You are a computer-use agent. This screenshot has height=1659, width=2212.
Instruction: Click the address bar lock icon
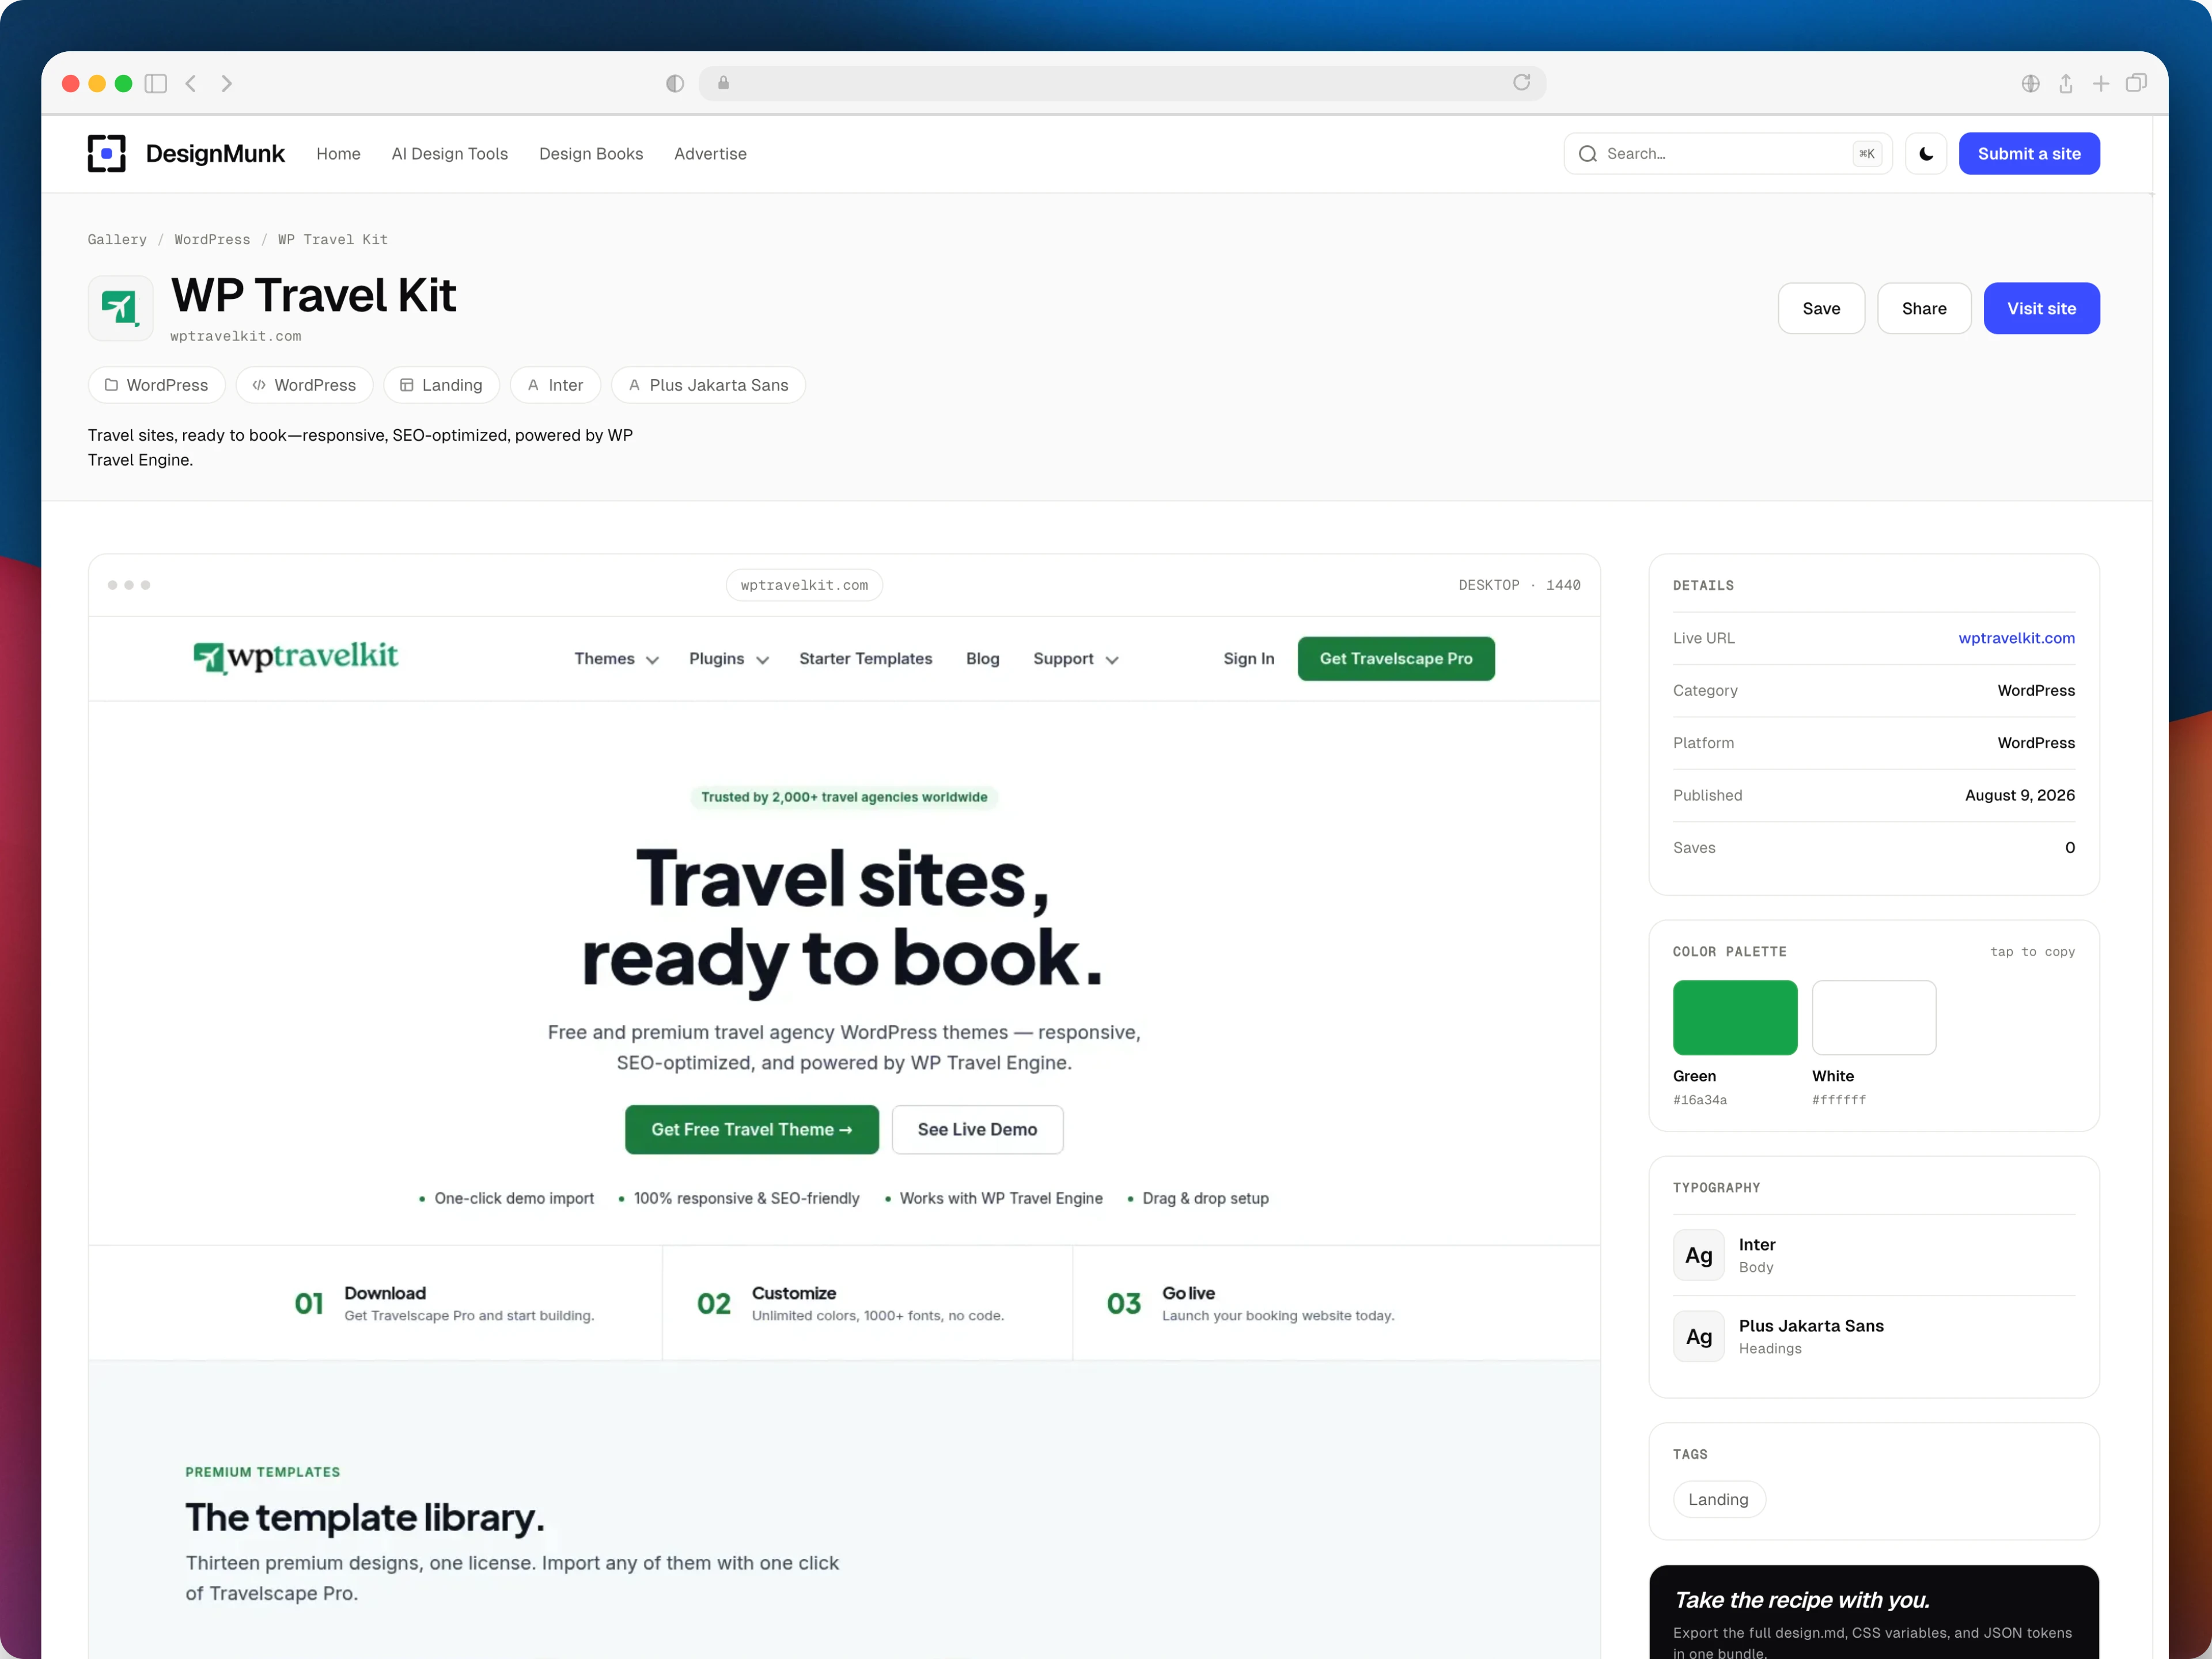pos(723,83)
